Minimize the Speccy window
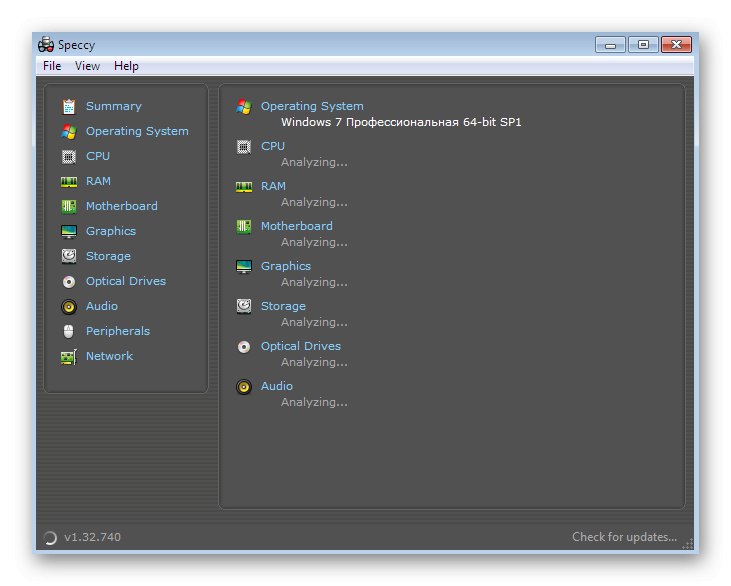Image resolution: width=731 pixels, height=586 pixels. (x=610, y=45)
